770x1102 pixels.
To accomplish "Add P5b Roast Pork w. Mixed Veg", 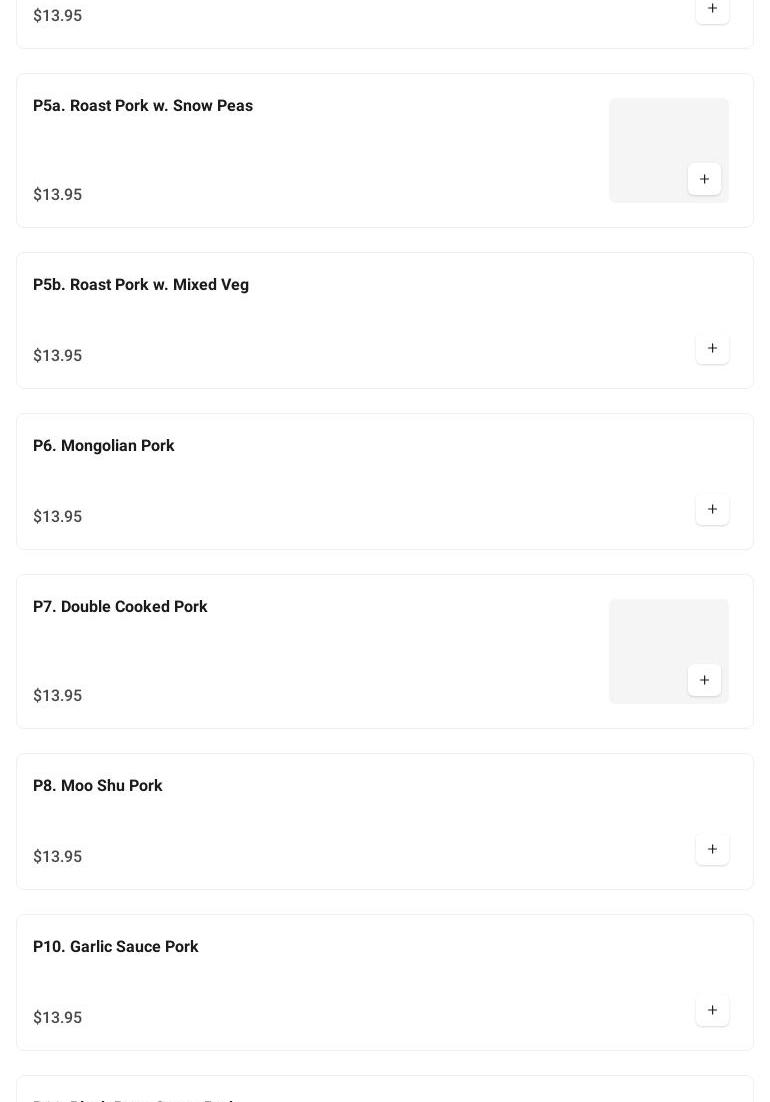I will 712,348.
